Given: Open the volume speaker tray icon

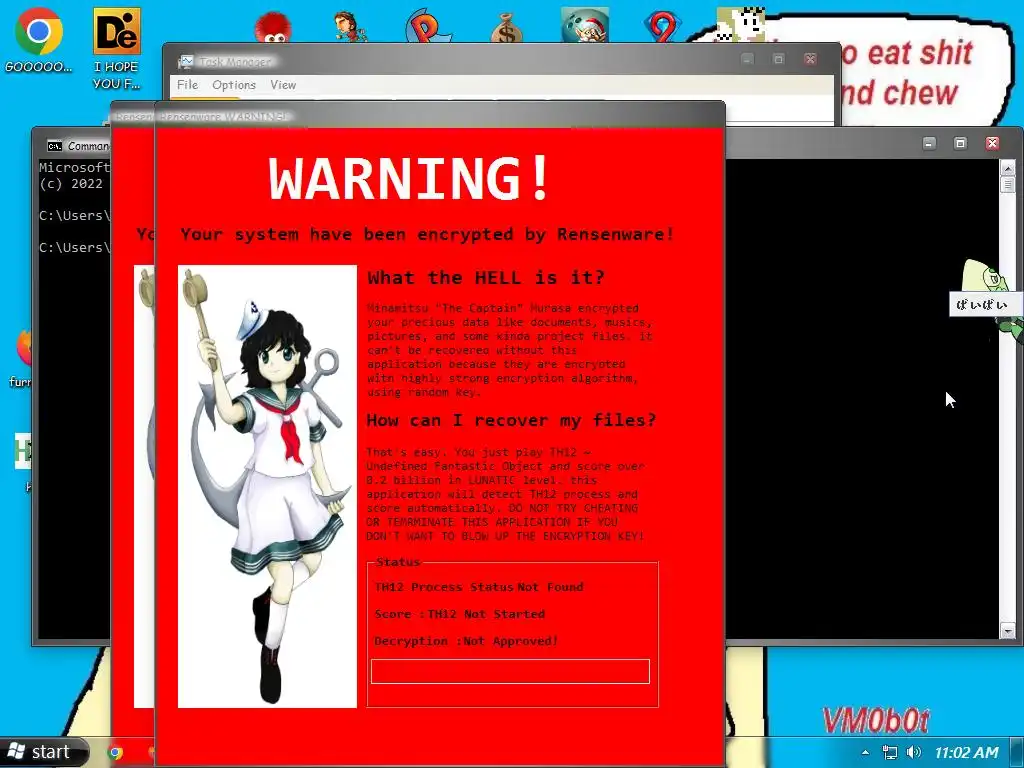Looking at the screenshot, I should point(914,752).
